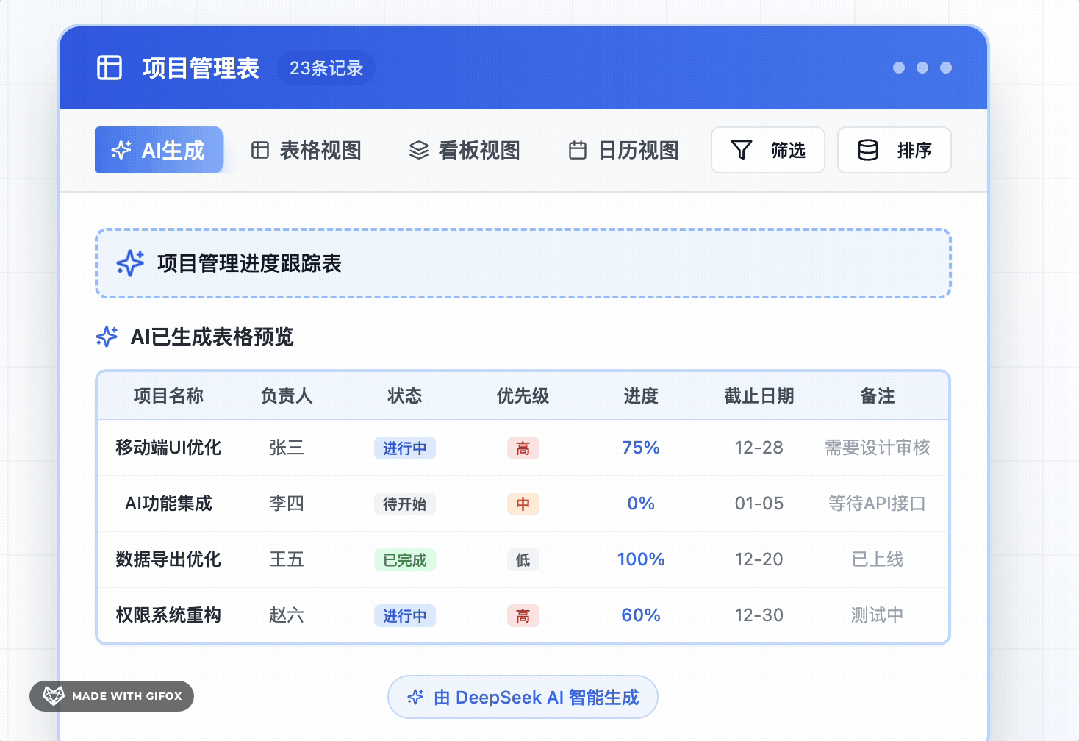
Task: Click 进行中 status tag in 移动端UI优化 row
Action: (x=405, y=448)
